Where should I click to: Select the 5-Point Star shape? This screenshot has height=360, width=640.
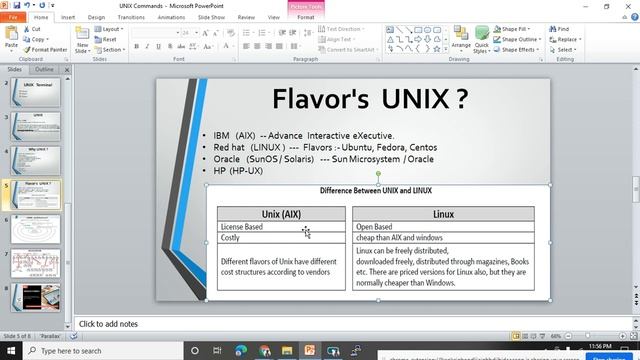point(437,49)
